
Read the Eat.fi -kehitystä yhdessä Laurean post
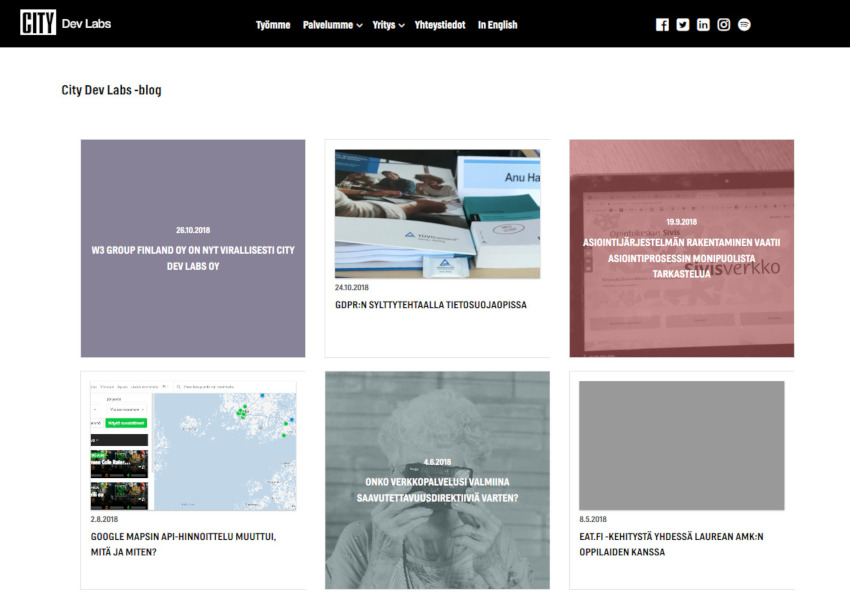tap(671, 544)
